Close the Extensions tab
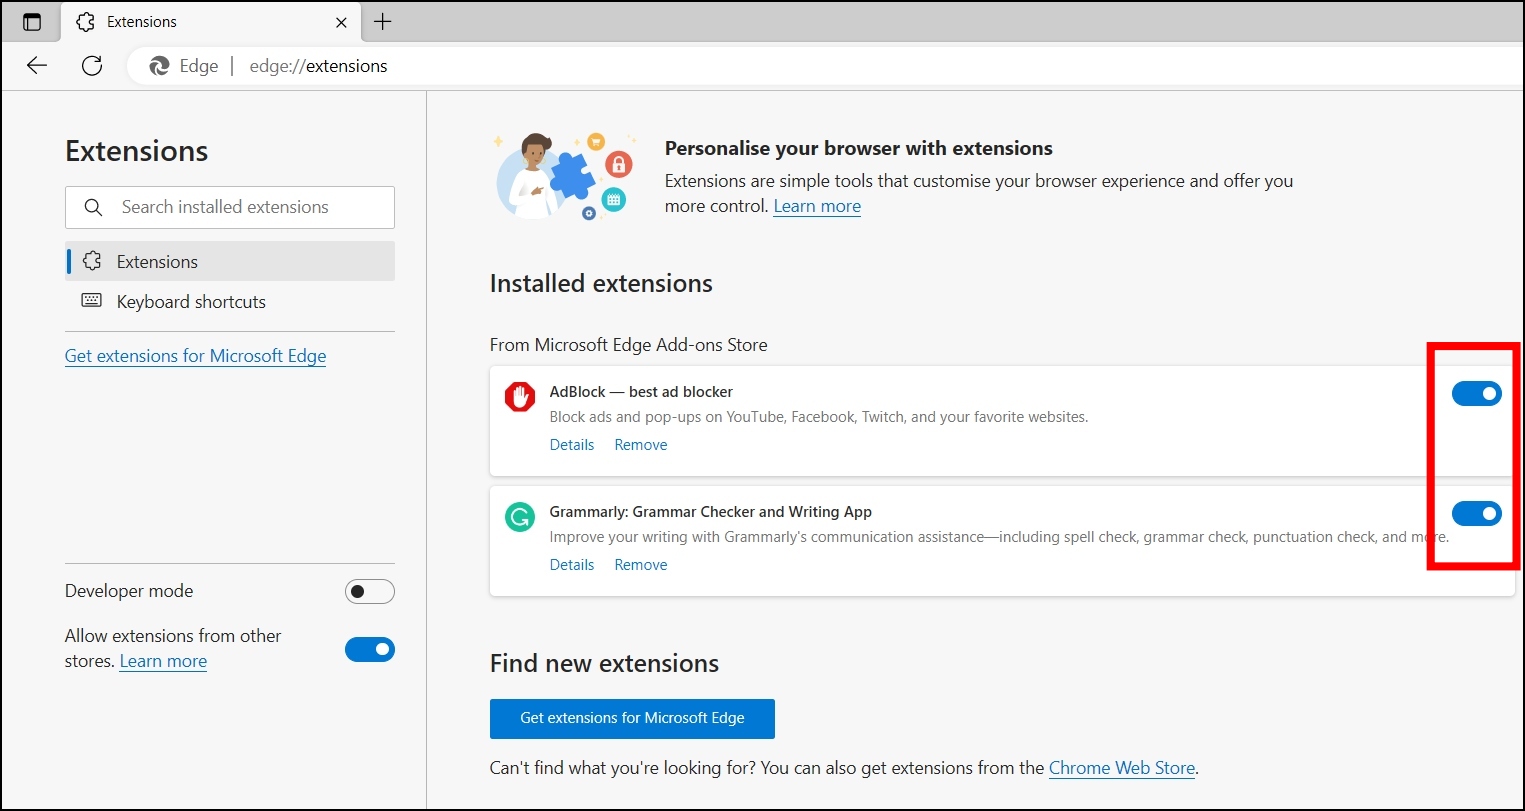This screenshot has width=1525, height=811. click(341, 22)
